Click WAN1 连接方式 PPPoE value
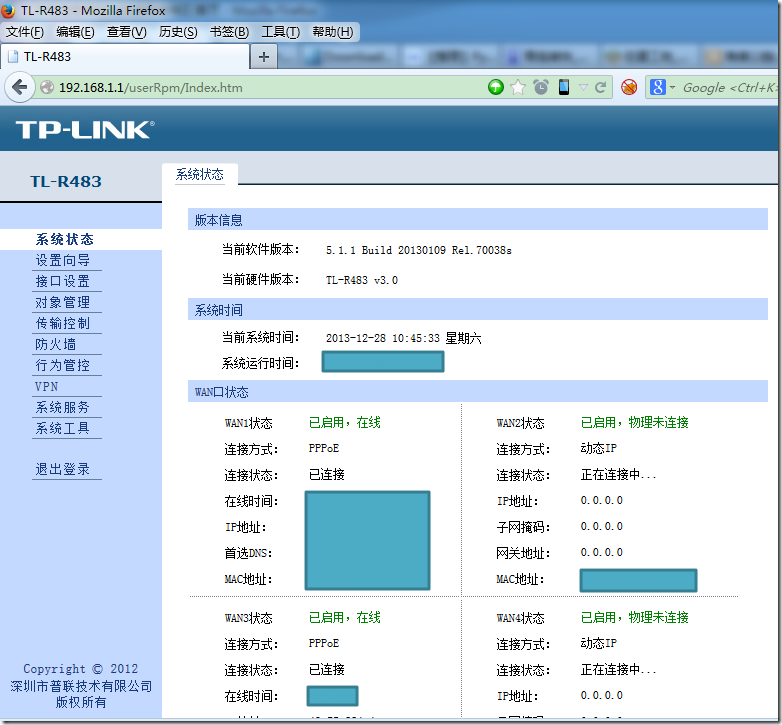 click(x=324, y=448)
